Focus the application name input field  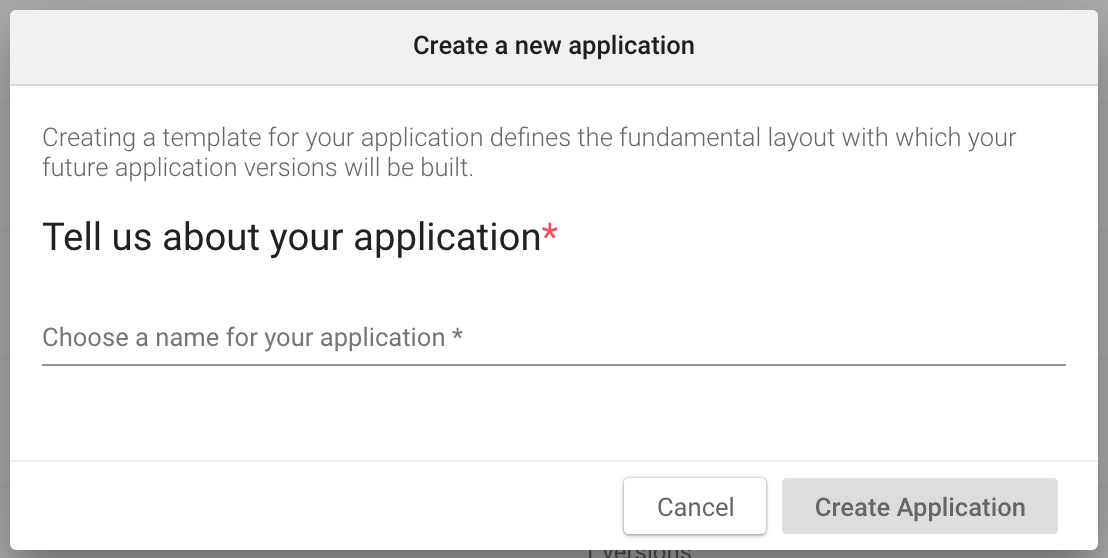(x=553, y=338)
